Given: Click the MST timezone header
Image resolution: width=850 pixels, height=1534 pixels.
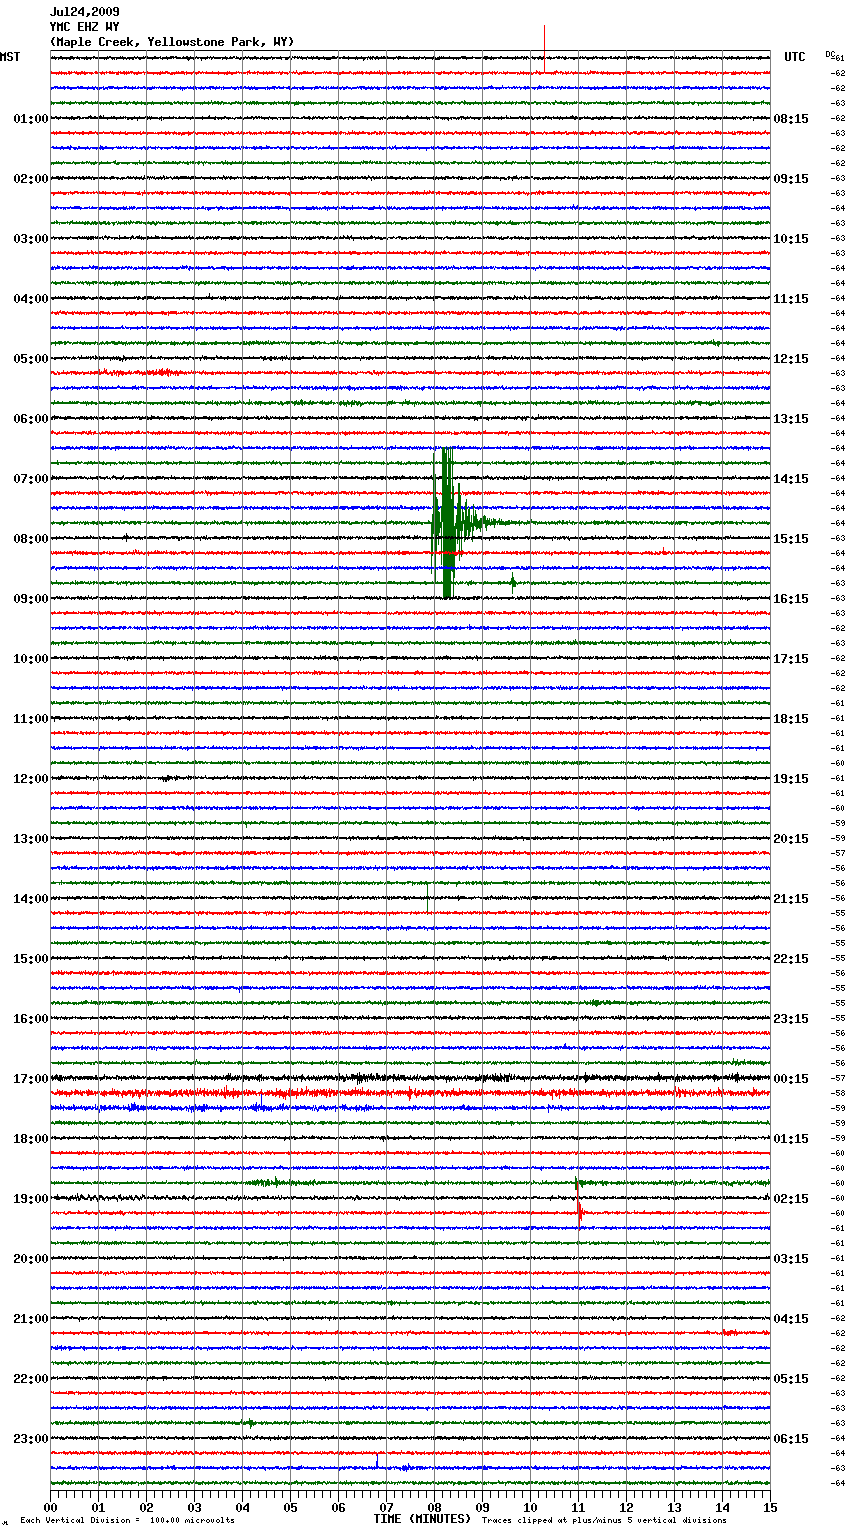Looking at the screenshot, I should 10,57.
